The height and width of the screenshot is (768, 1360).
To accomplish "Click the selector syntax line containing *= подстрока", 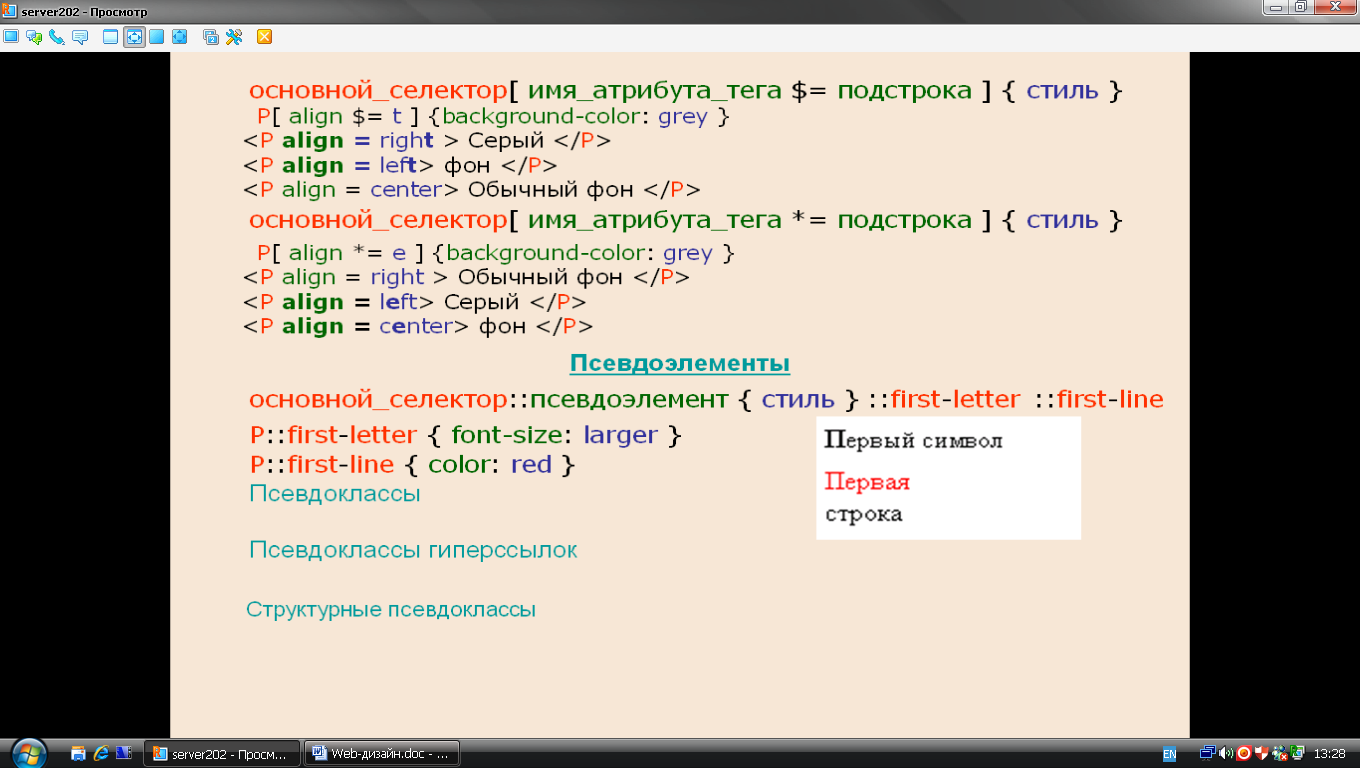I will 686,220.
